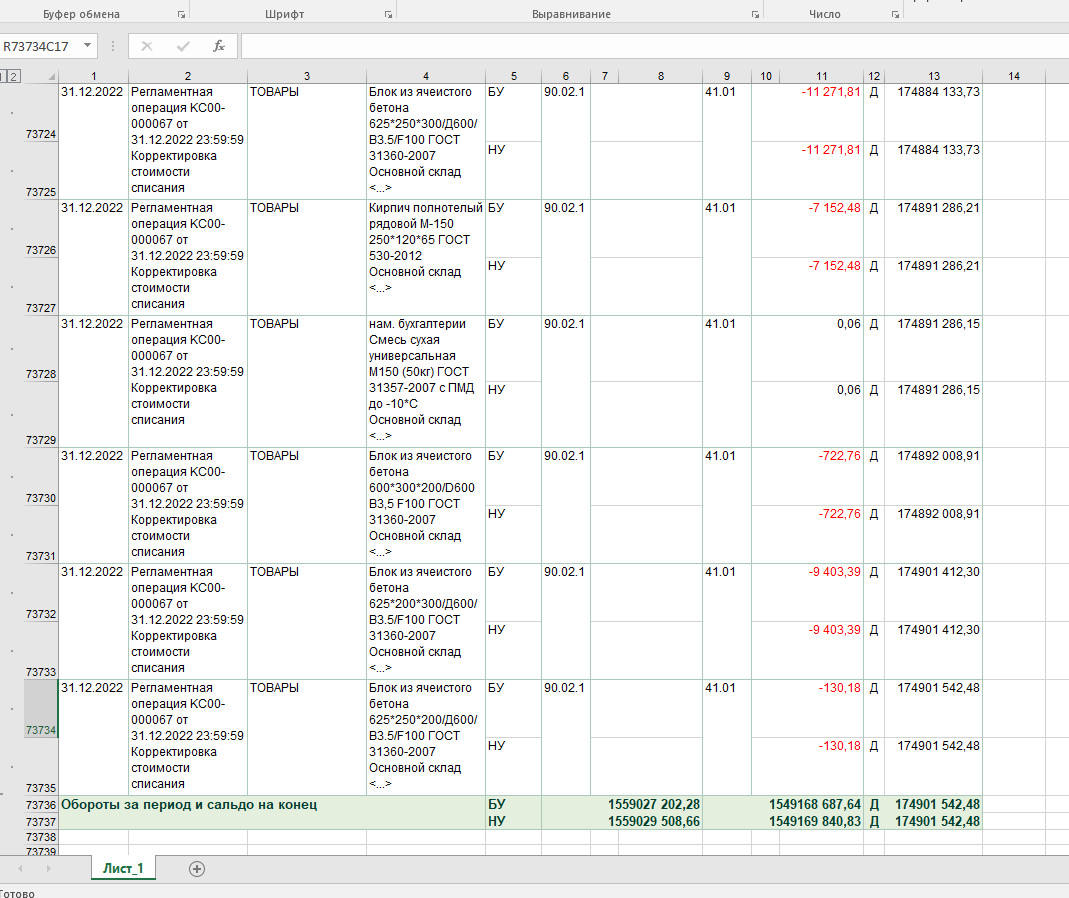The image size is (1069, 898).
Task: Open the Alignment group dialog launcher
Action: [755, 14]
